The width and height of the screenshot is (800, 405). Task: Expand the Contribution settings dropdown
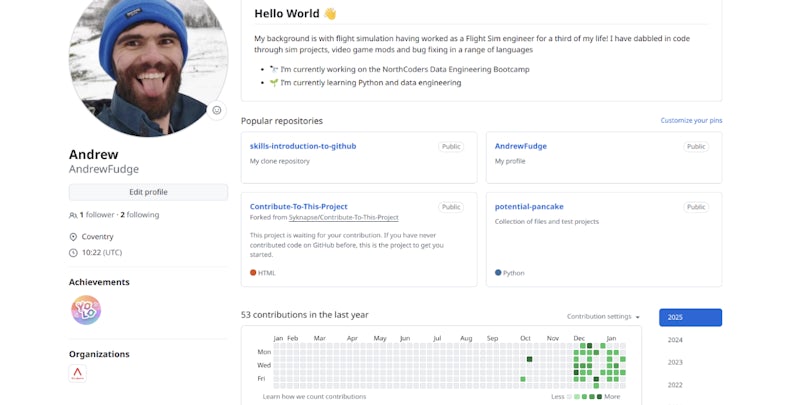[603, 317]
